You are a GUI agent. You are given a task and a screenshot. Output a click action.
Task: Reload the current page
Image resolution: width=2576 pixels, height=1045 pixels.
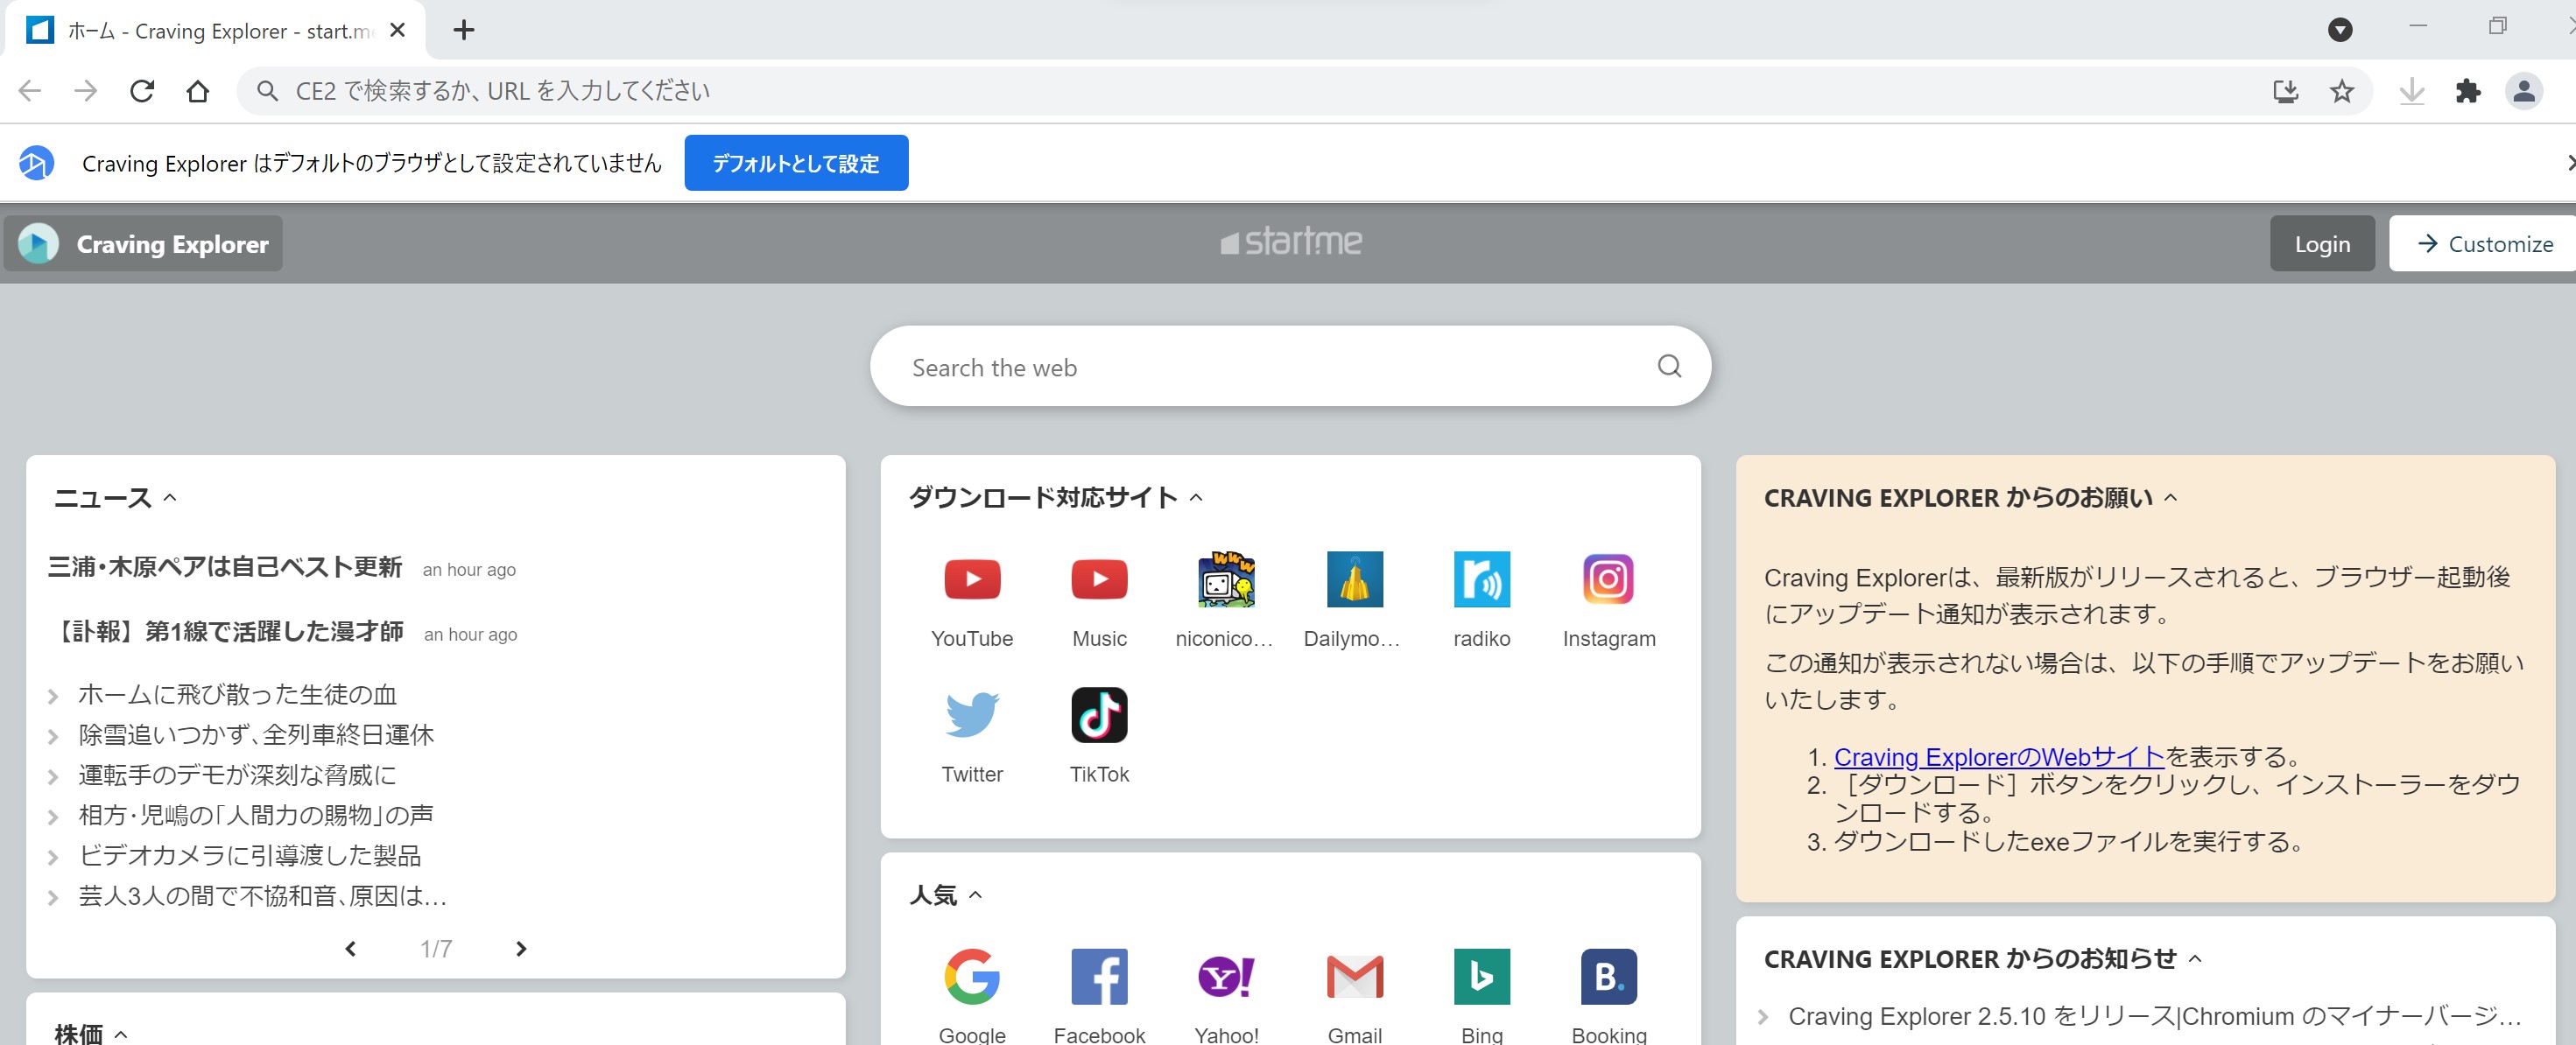coord(142,91)
